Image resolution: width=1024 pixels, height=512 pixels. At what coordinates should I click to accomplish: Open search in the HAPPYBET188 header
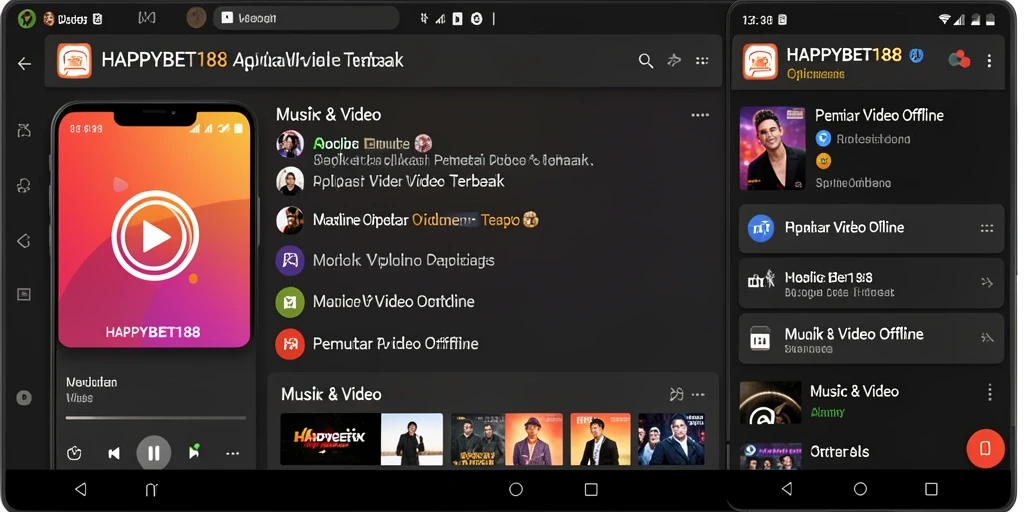[x=646, y=61]
